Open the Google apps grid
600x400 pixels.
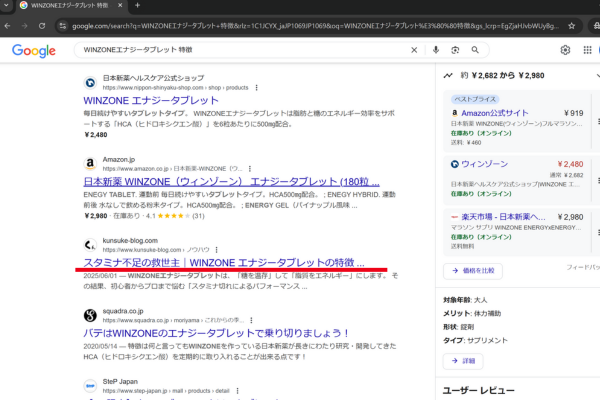[x=587, y=50]
